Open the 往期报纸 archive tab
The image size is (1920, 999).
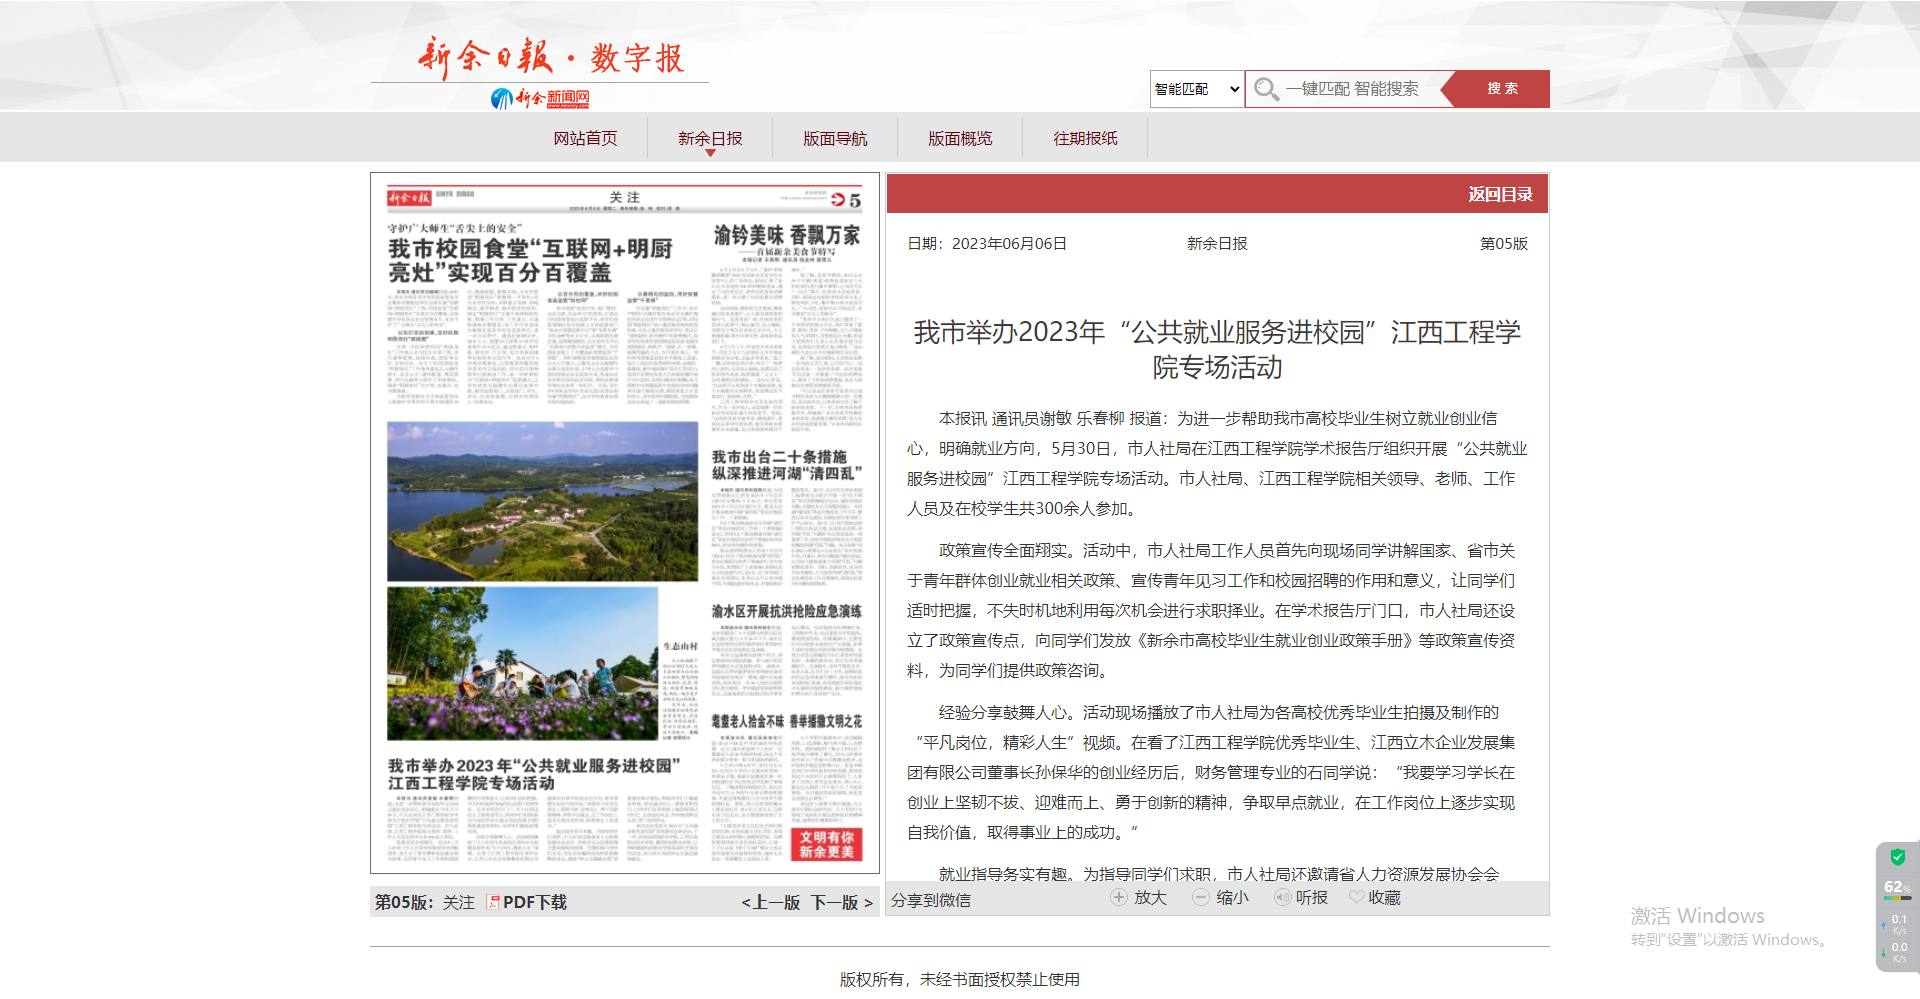tap(1085, 139)
